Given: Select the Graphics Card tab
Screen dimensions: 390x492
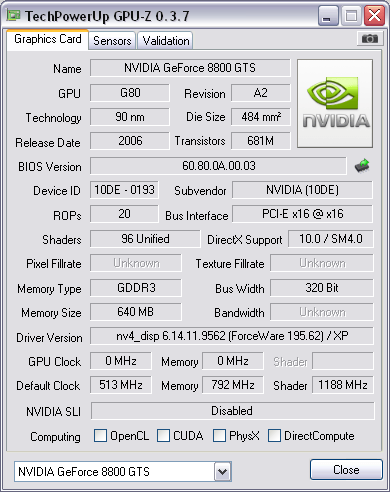Looking at the screenshot, I should (48, 39).
